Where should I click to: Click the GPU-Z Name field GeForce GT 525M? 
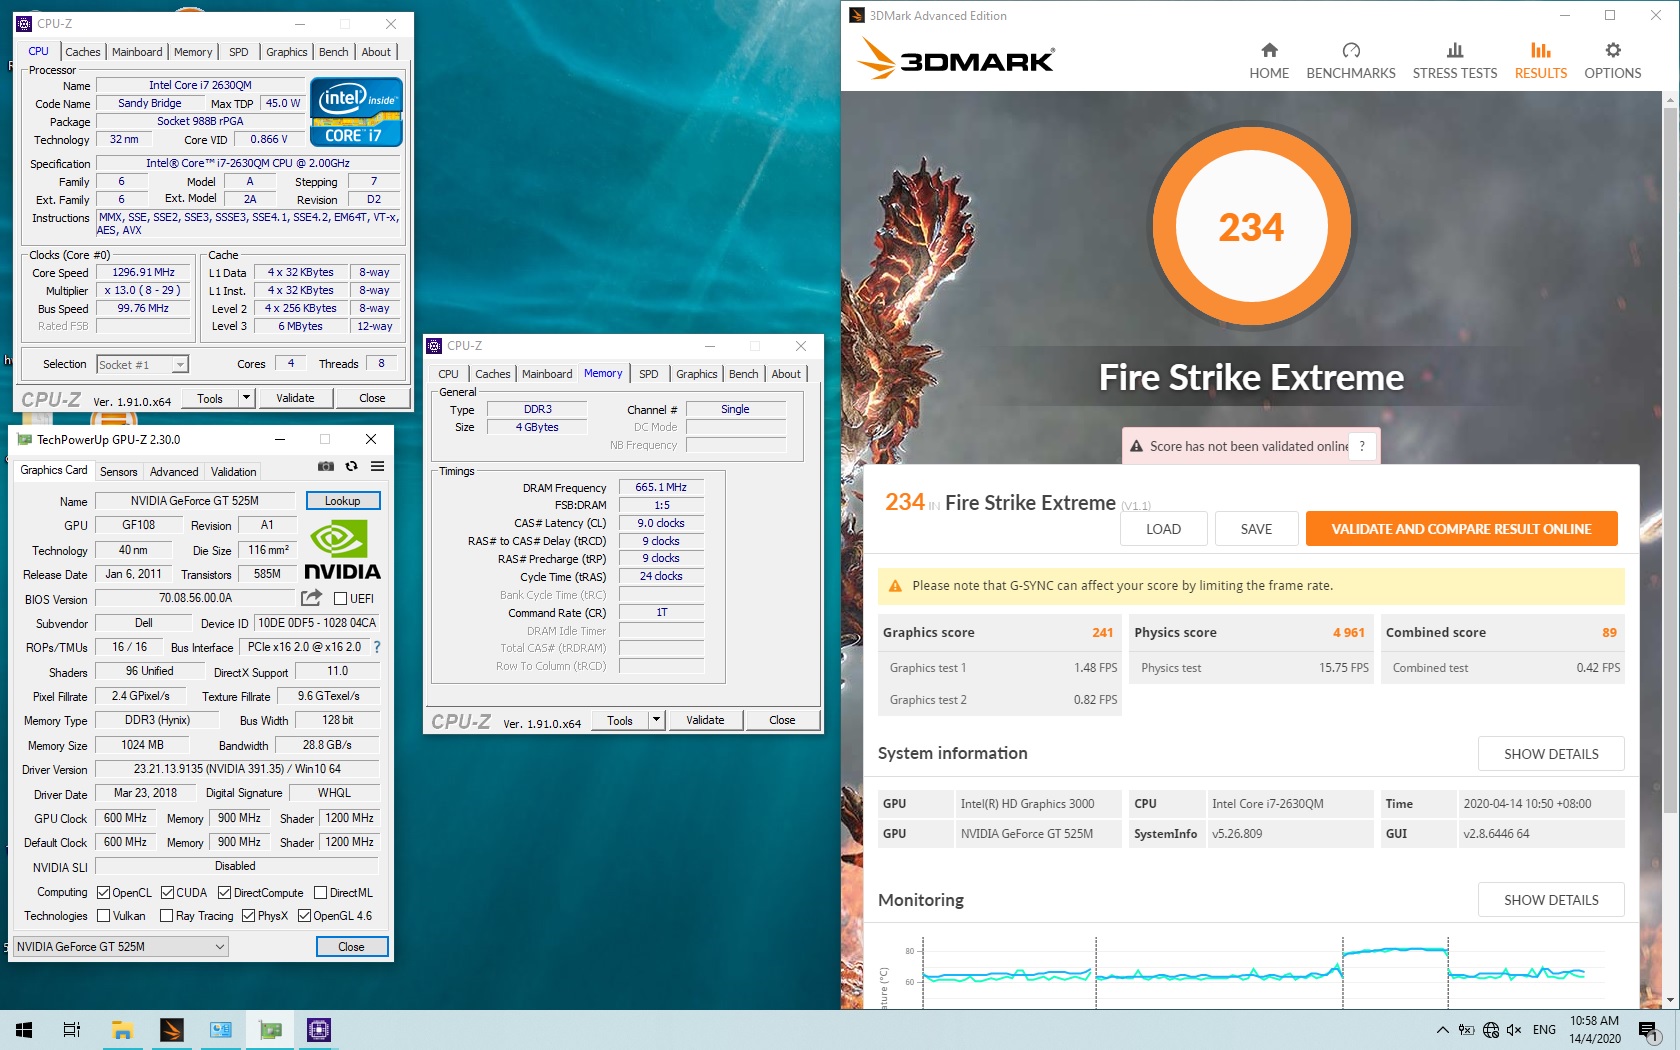click(x=194, y=501)
